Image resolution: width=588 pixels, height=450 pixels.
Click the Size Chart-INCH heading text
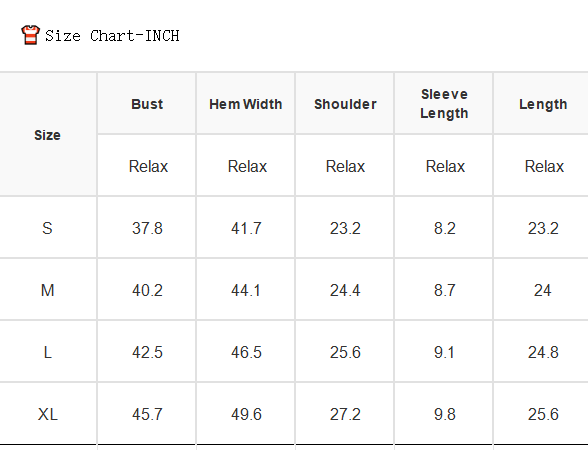coord(112,36)
